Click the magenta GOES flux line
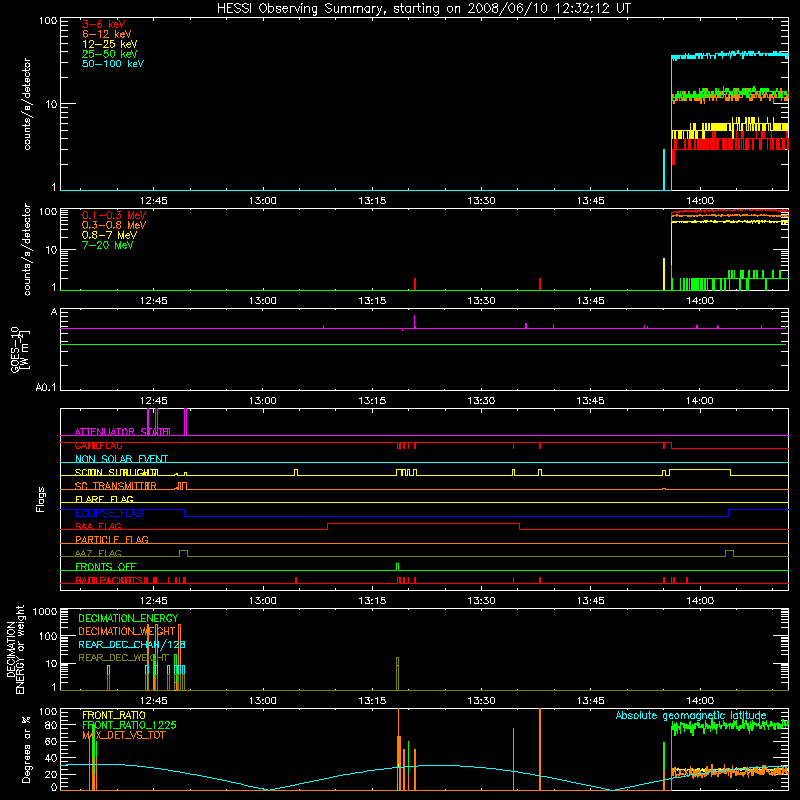 pyautogui.click(x=423, y=328)
